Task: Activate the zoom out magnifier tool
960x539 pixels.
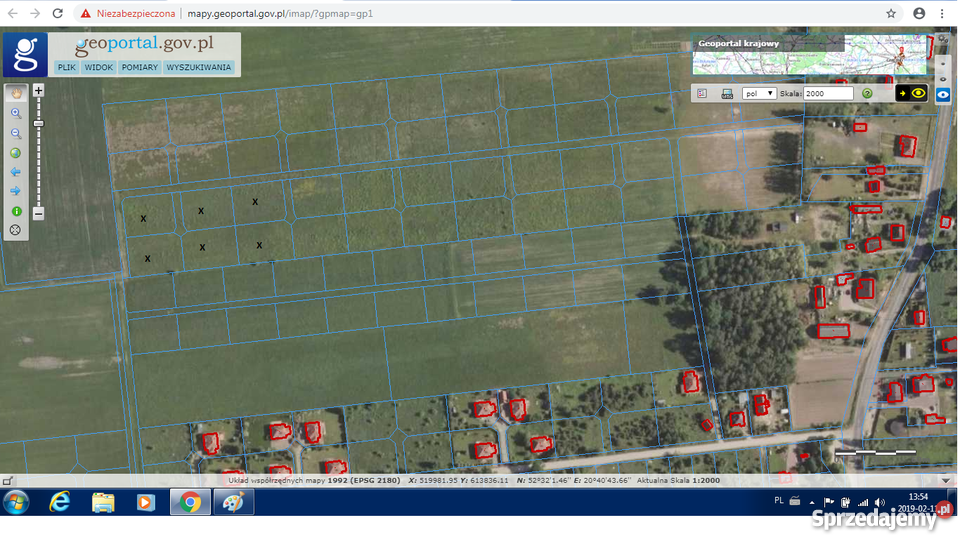Action: (x=16, y=133)
